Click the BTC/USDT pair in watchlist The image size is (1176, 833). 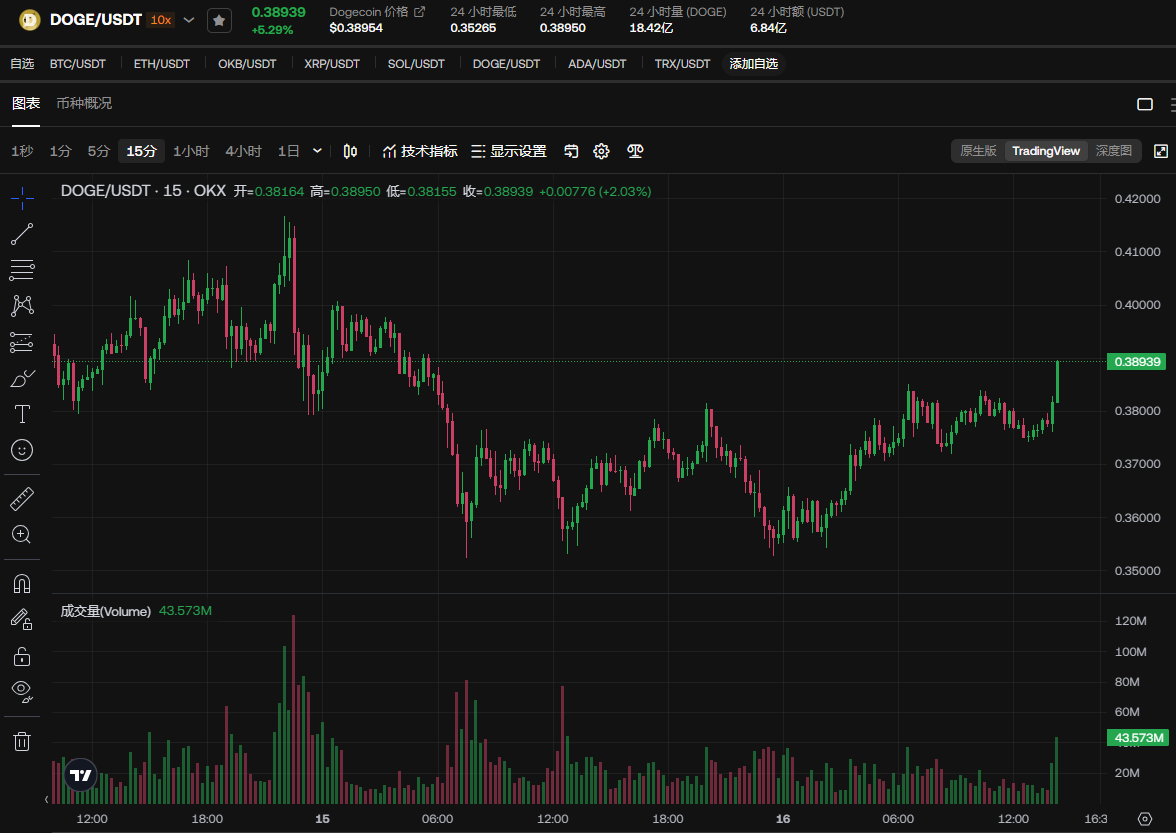point(78,64)
